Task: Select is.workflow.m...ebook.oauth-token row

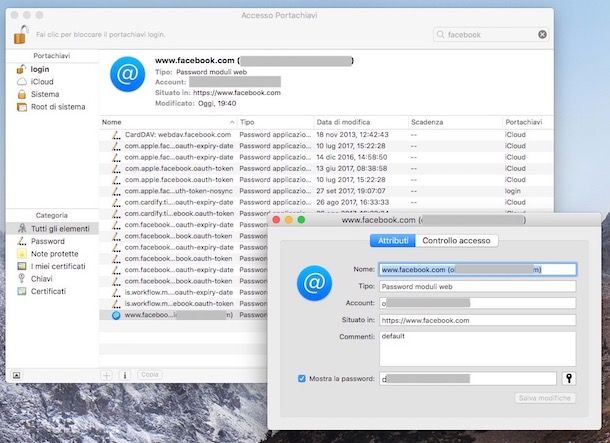Action: (184, 304)
